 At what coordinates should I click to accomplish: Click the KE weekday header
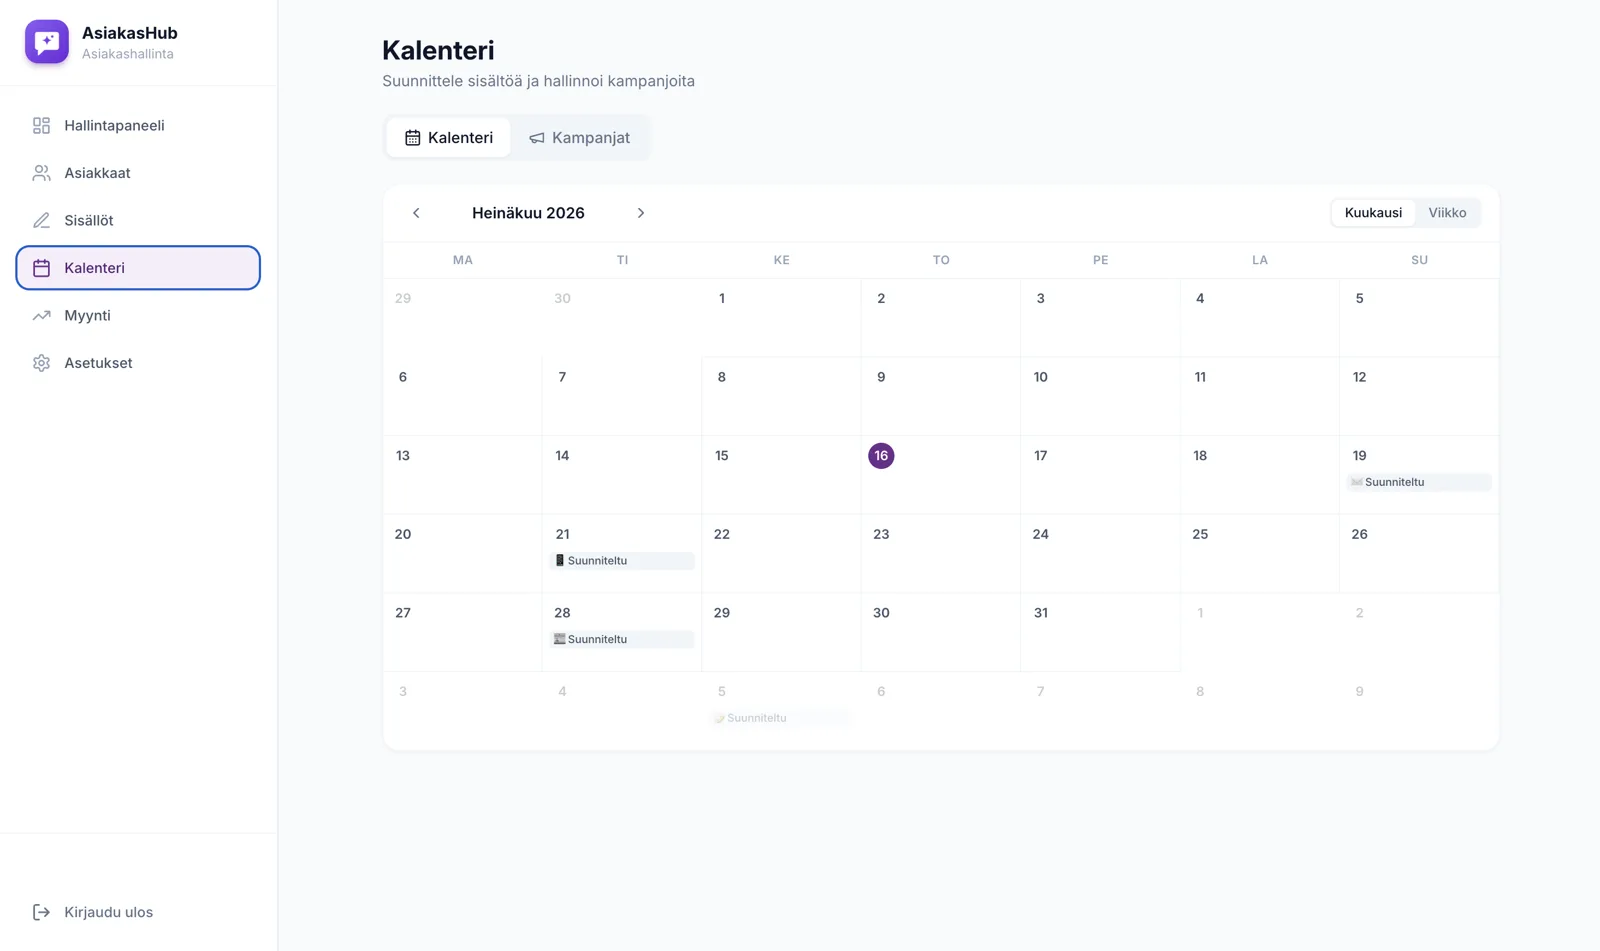click(781, 260)
